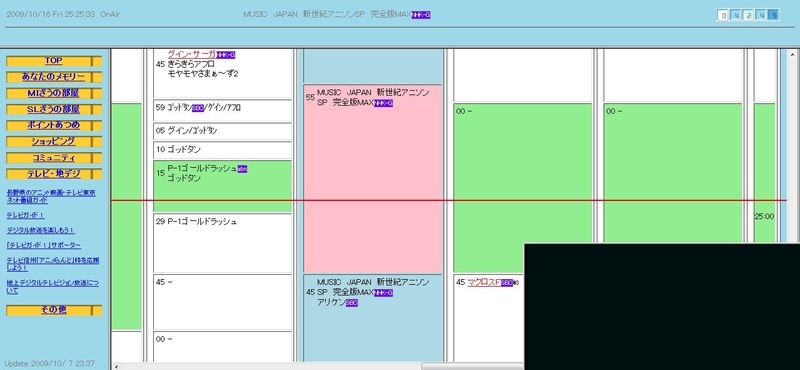Open the その他 menu button
The image size is (800, 370).
coord(54,310)
